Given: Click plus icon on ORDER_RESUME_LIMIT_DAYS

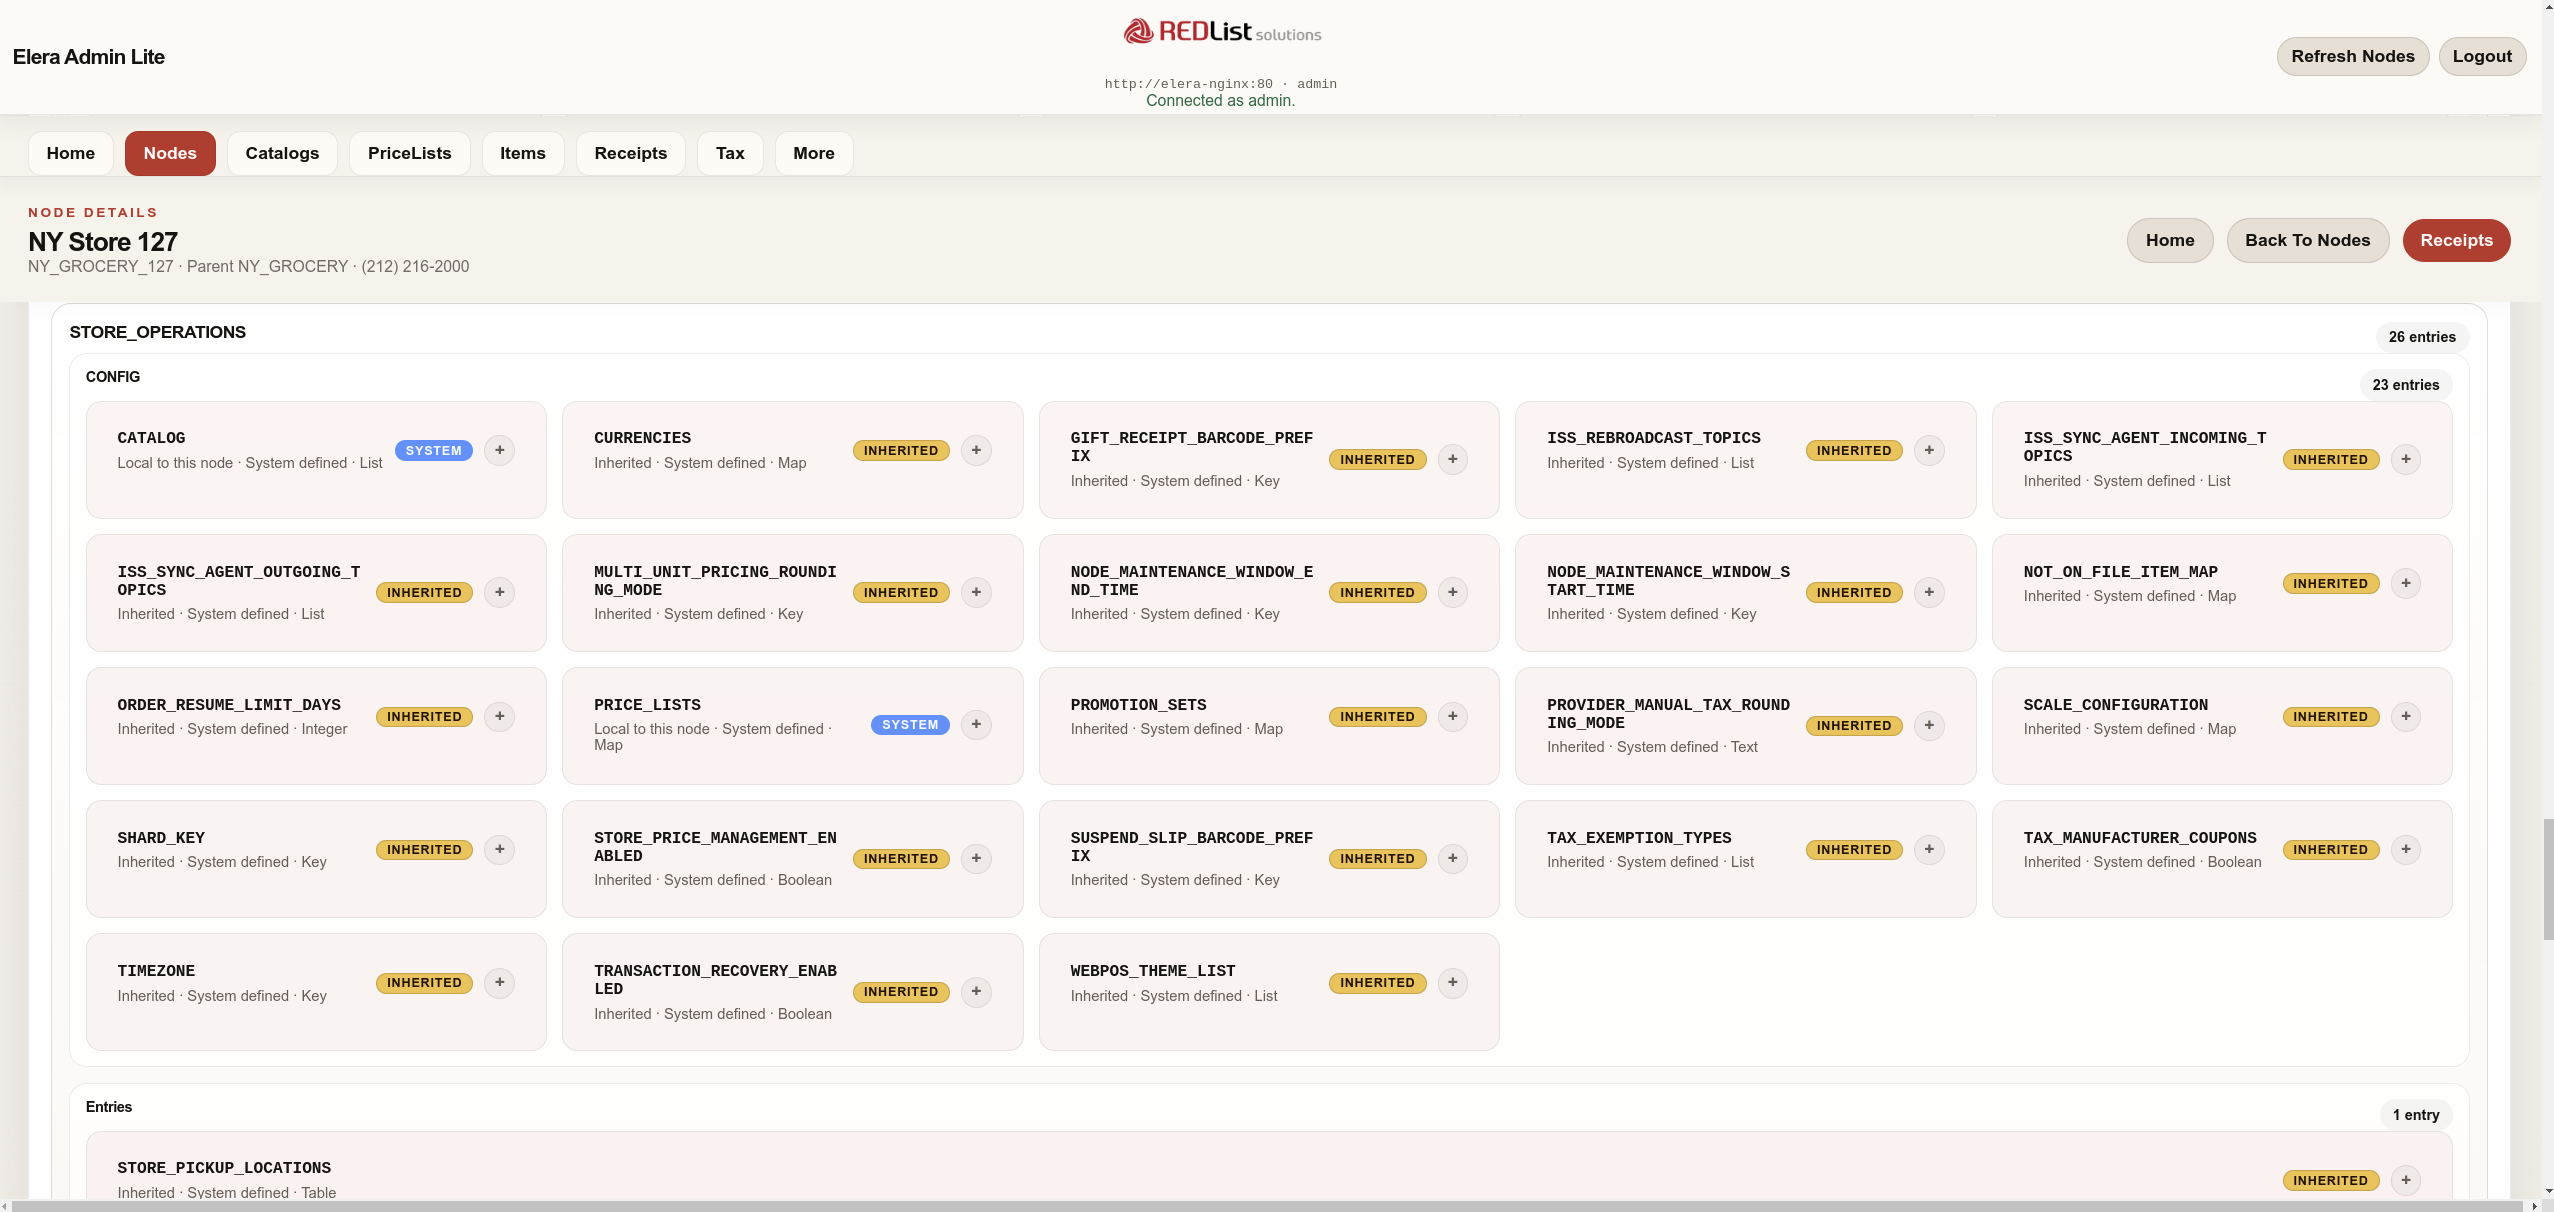Looking at the screenshot, I should [x=499, y=716].
